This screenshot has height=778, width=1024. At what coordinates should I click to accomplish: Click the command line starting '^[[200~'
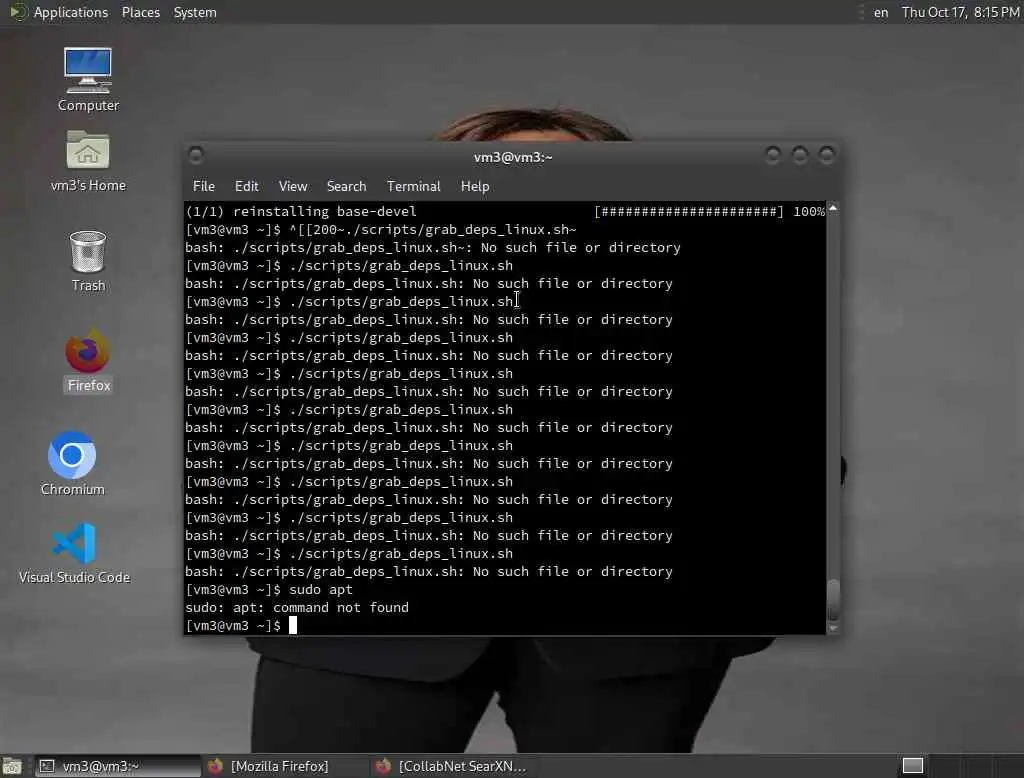click(x=381, y=230)
